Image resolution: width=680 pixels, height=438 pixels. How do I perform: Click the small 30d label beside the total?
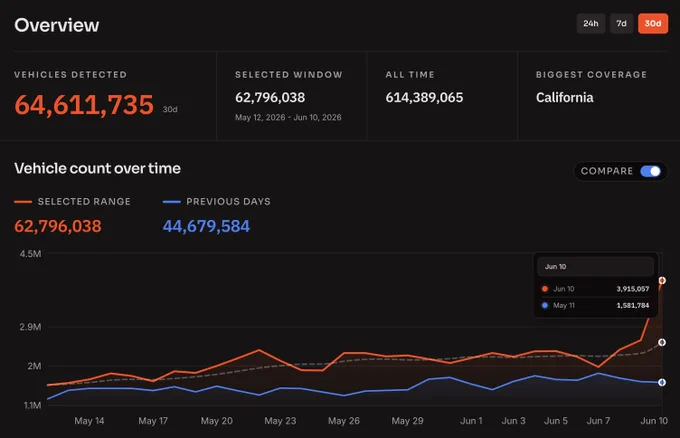tap(170, 109)
